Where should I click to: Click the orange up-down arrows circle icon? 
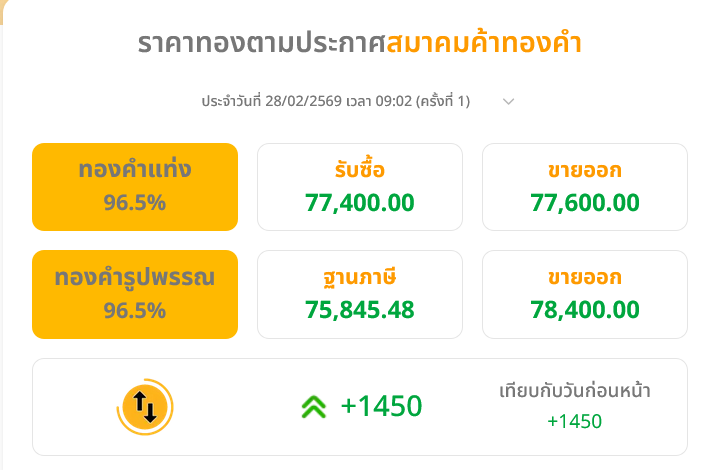(x=145, y=406)
